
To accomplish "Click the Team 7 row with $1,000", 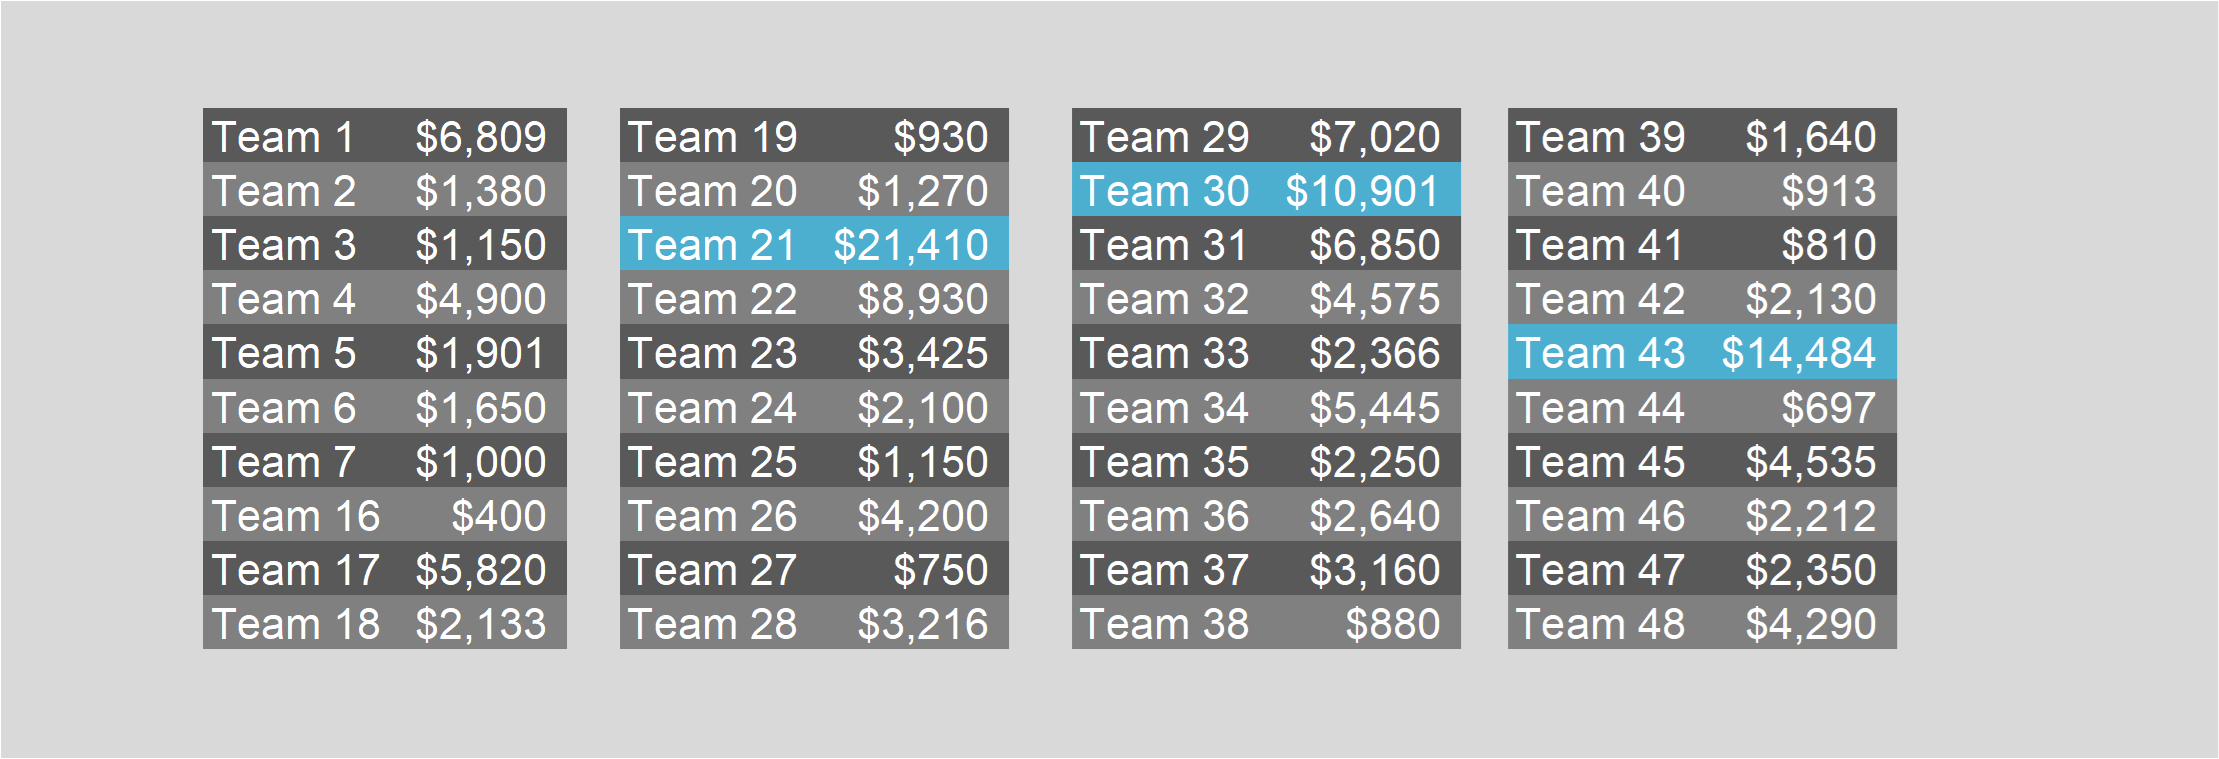I will pos(385,460).
